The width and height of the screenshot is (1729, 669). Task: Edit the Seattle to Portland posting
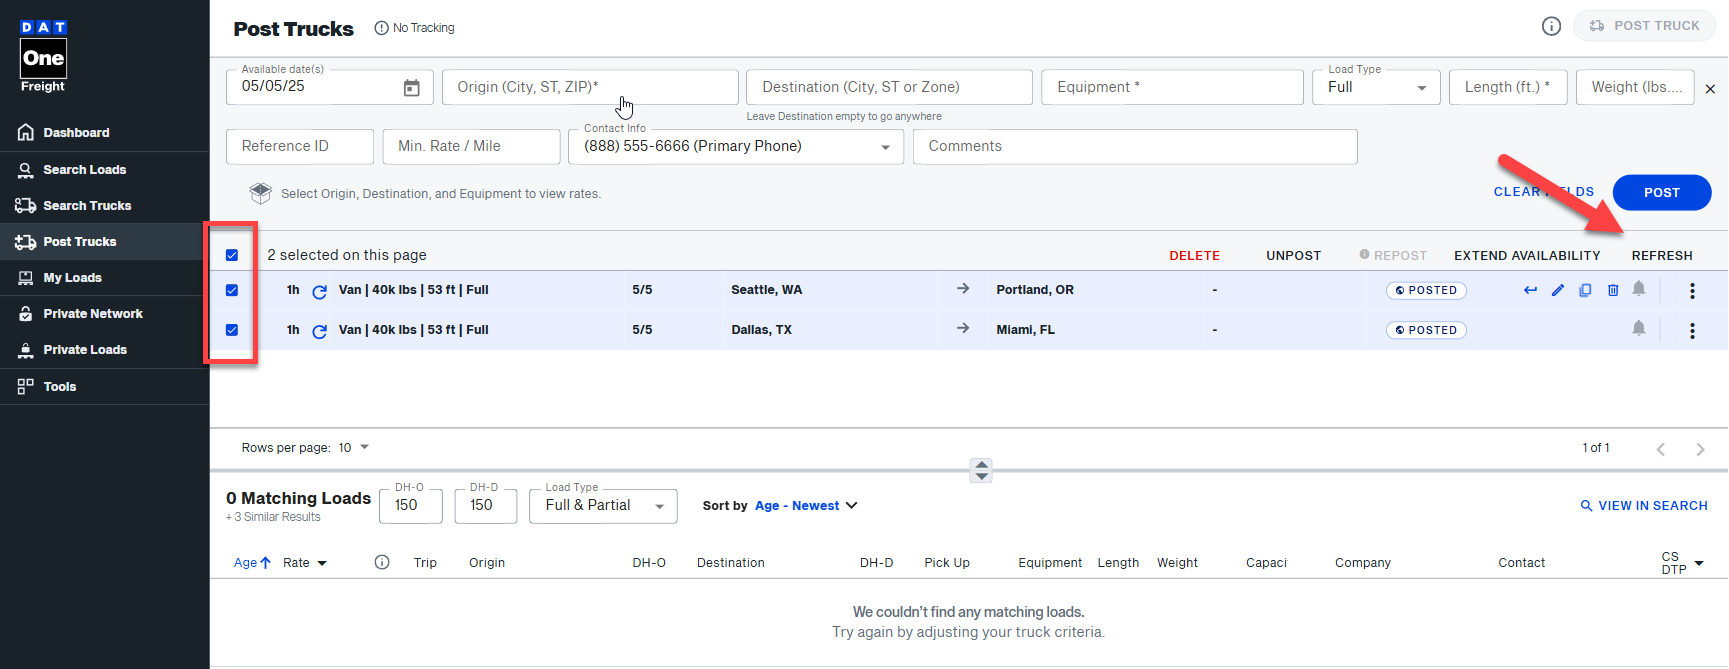tap(1558, 290)
